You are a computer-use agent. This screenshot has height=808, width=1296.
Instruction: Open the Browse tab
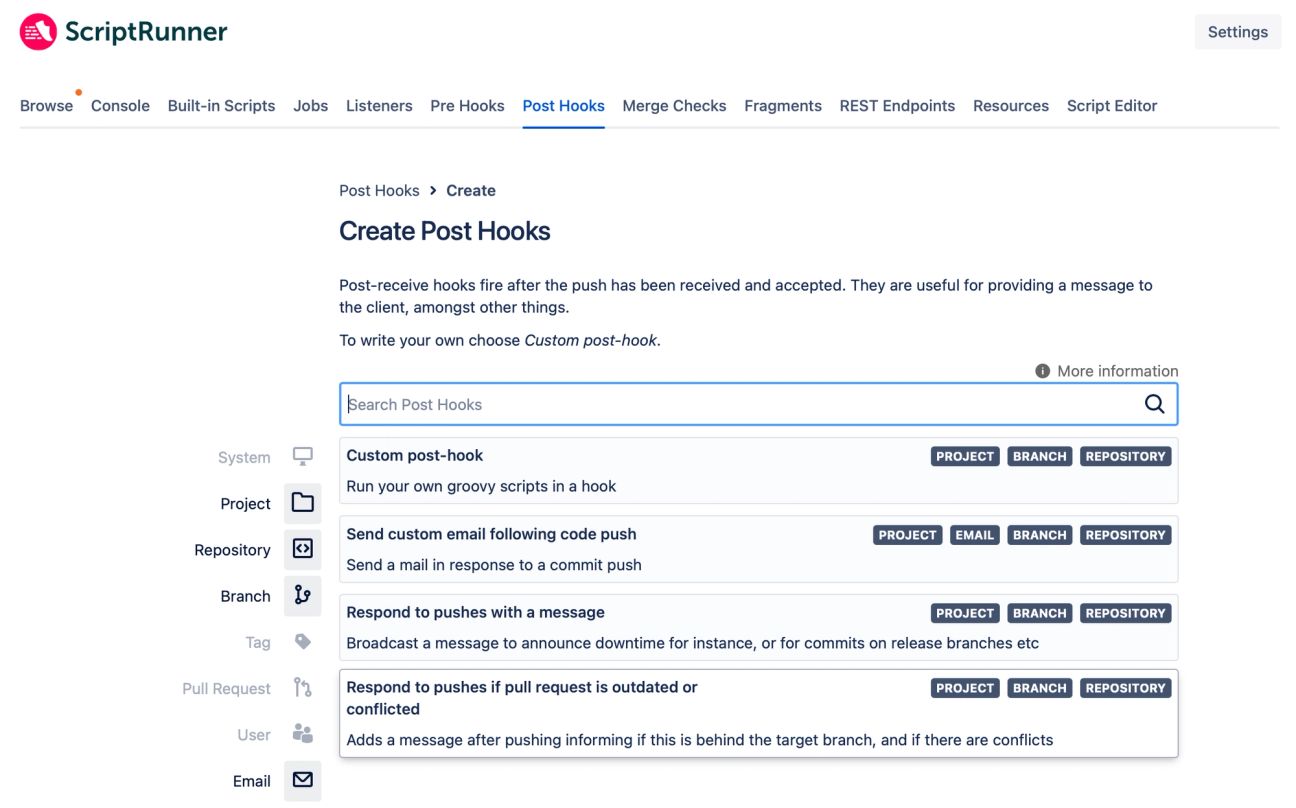coord(47,106)
